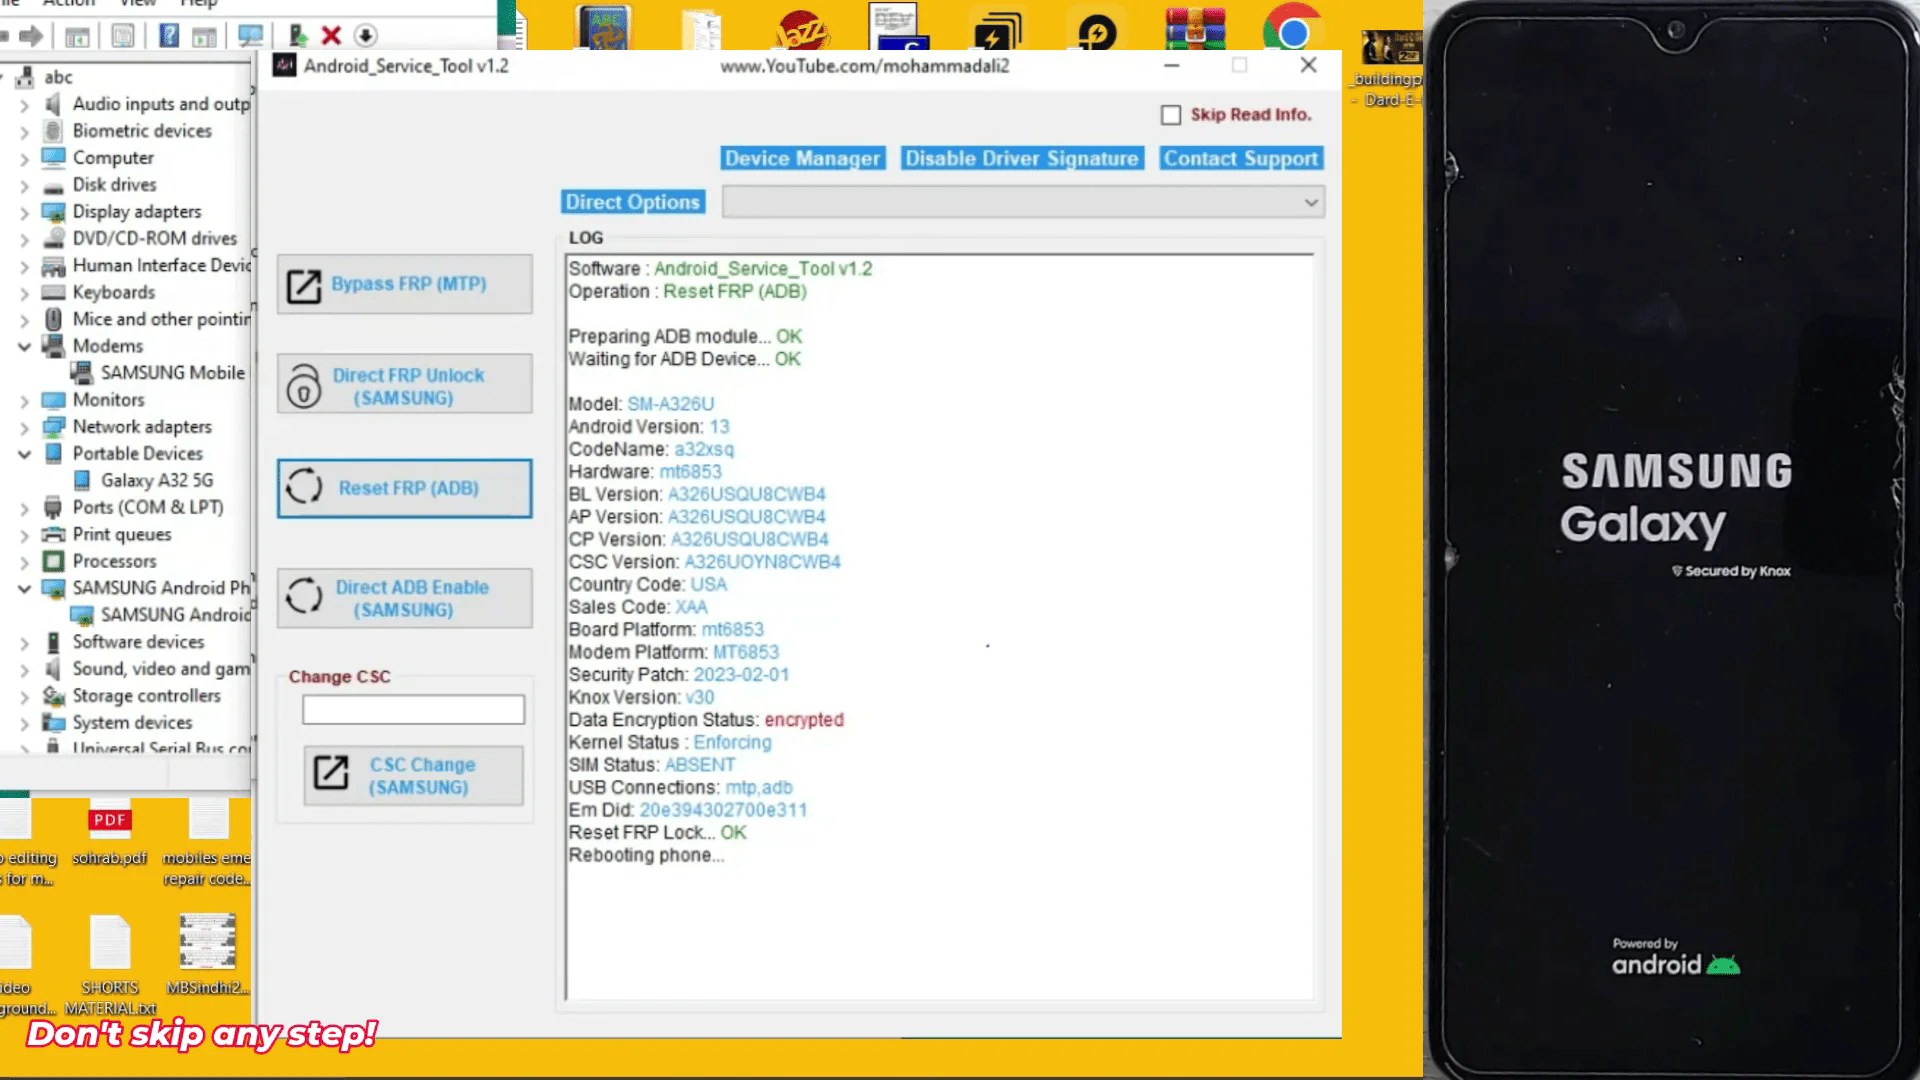The width and height of the screenshot is (1920, 1080).
Task: Click the download arrow circle toolbar icon
Action: click(x=366, y=36)
